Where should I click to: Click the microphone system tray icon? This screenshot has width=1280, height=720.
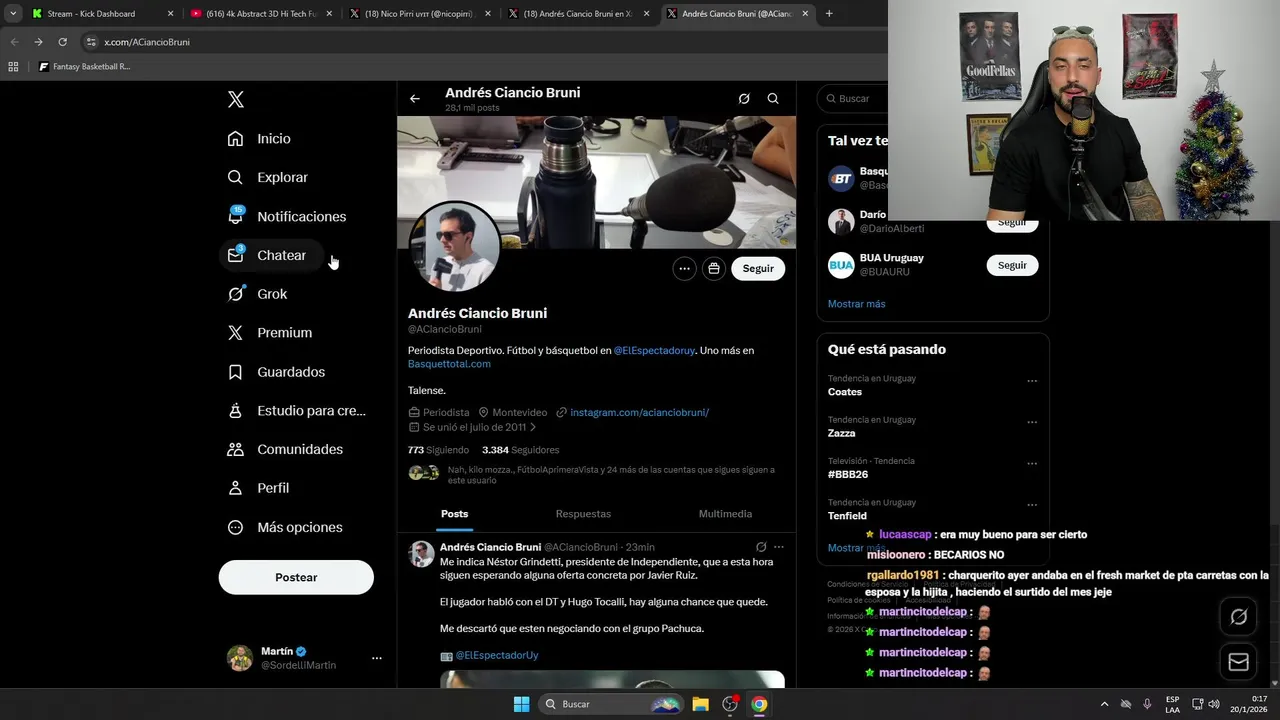pos(1147,704)
